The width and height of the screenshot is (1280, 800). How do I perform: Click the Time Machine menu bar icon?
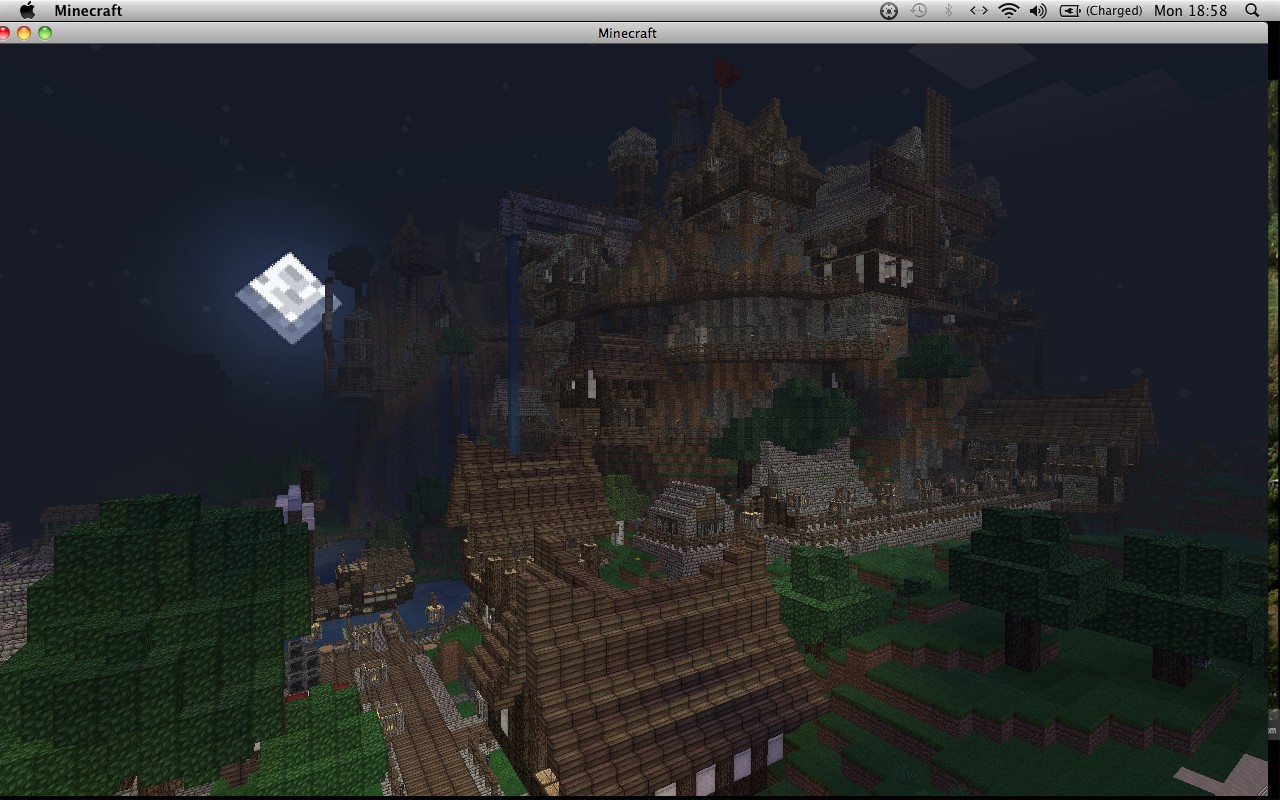[917, 10]
